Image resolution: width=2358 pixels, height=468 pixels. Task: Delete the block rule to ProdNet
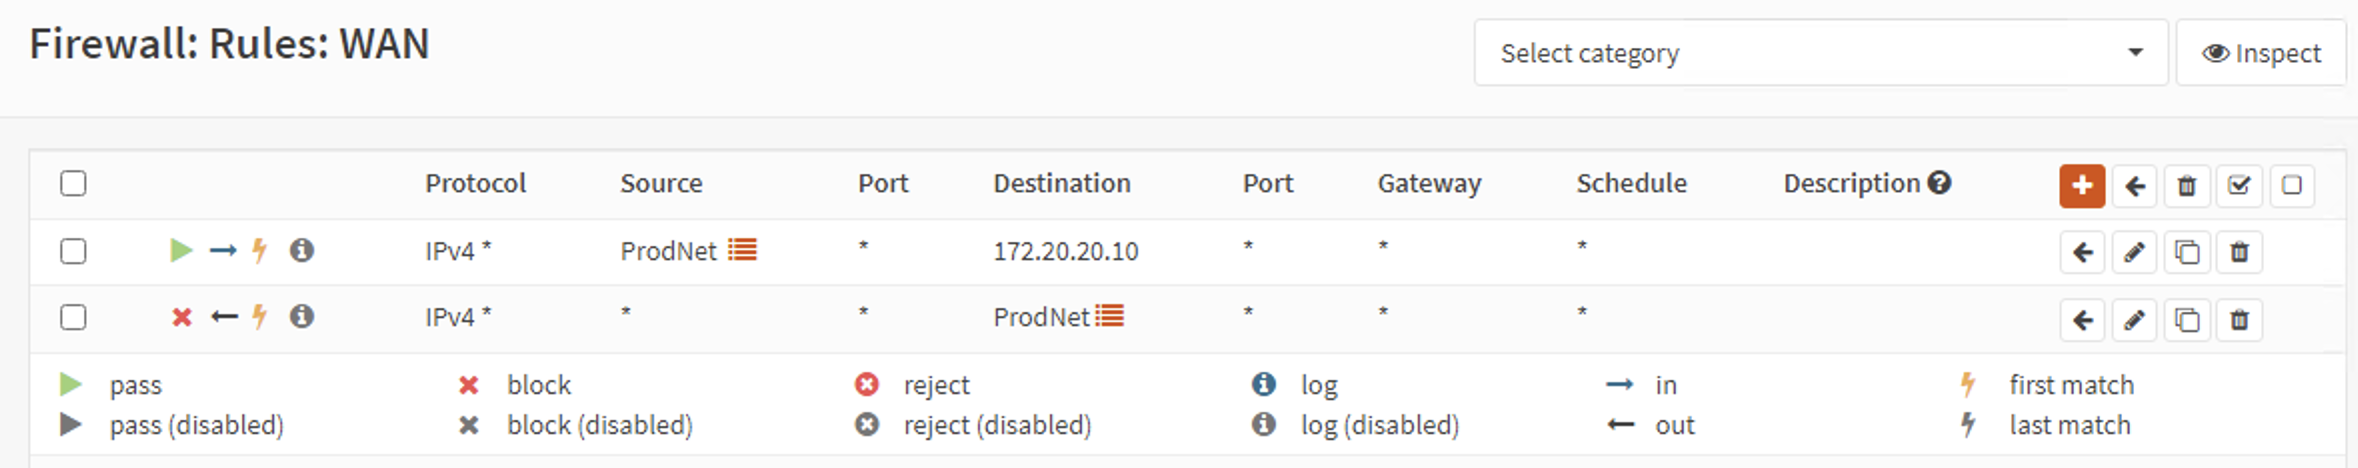tap(2239, 320)
